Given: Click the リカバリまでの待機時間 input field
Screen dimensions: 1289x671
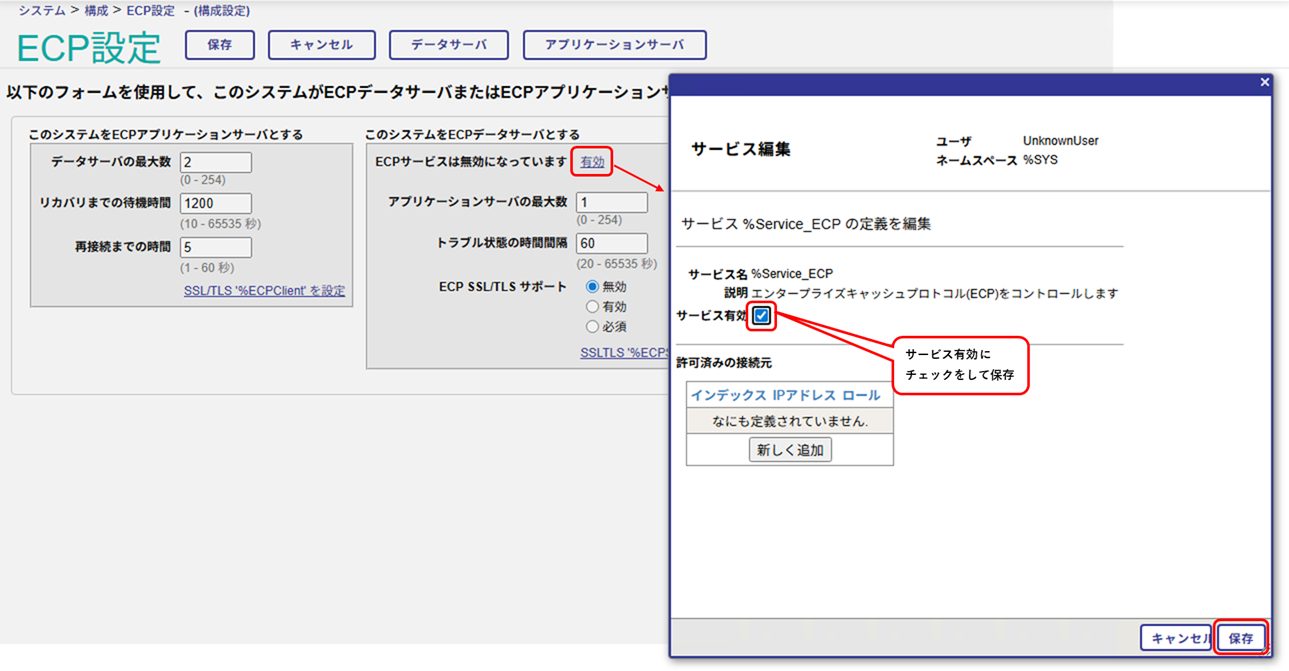Looking at the screenshot, I should pos(216,204).
